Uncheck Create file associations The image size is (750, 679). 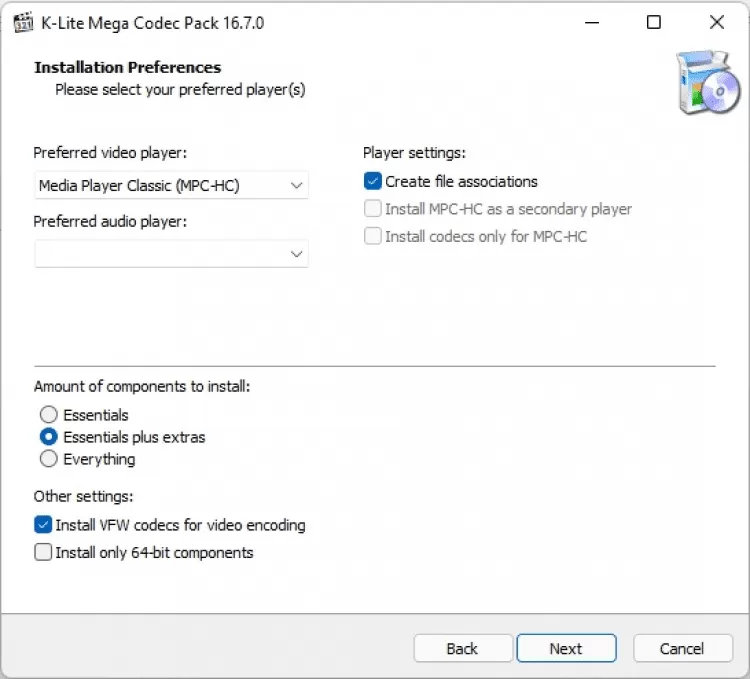click(x=373, y=182)
